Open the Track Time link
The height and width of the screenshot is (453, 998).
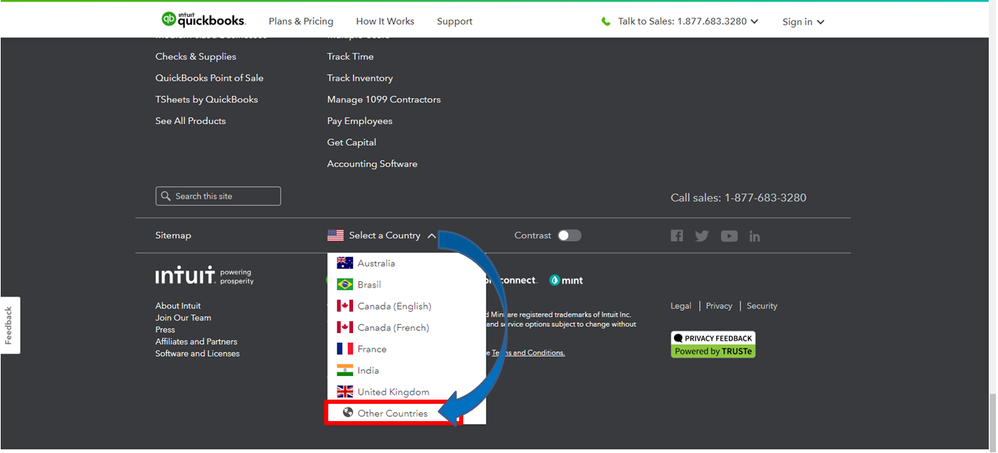pos(350,57)
